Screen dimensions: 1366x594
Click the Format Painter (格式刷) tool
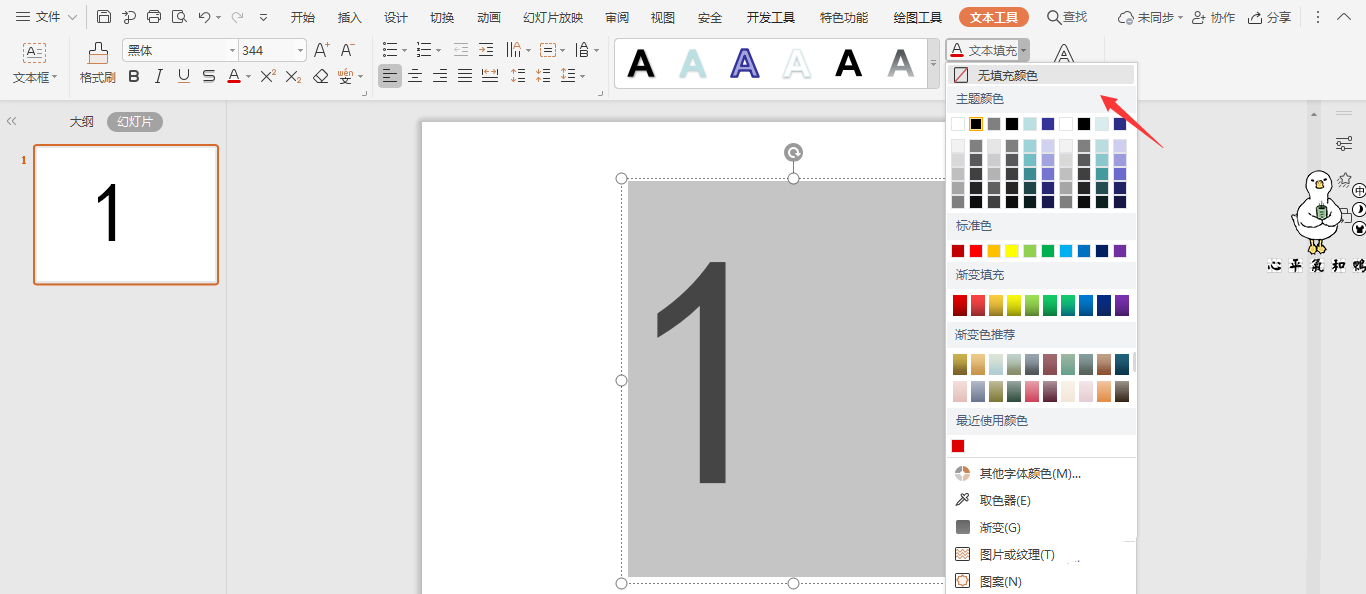pyautogui.click(x=98, y=63)
